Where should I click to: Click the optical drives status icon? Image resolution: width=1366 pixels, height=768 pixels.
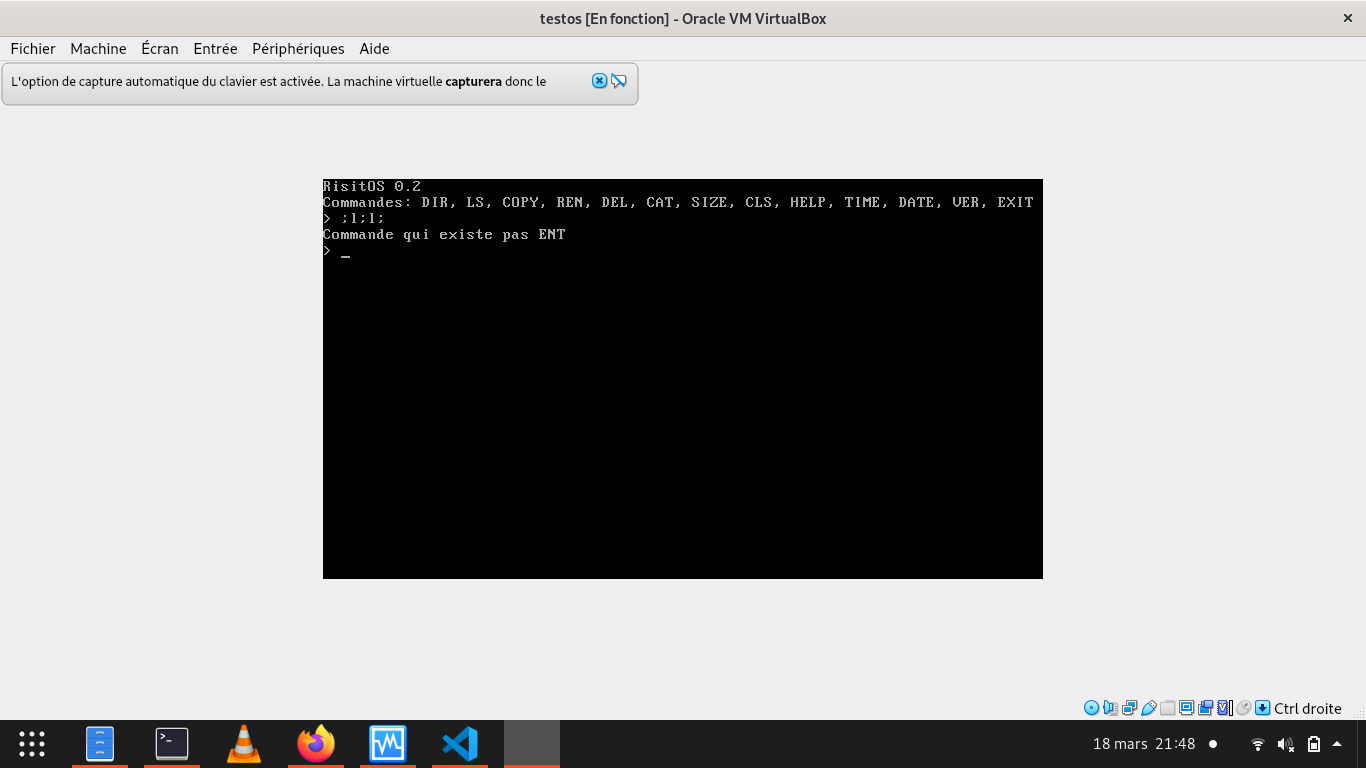pos(1092,708)
